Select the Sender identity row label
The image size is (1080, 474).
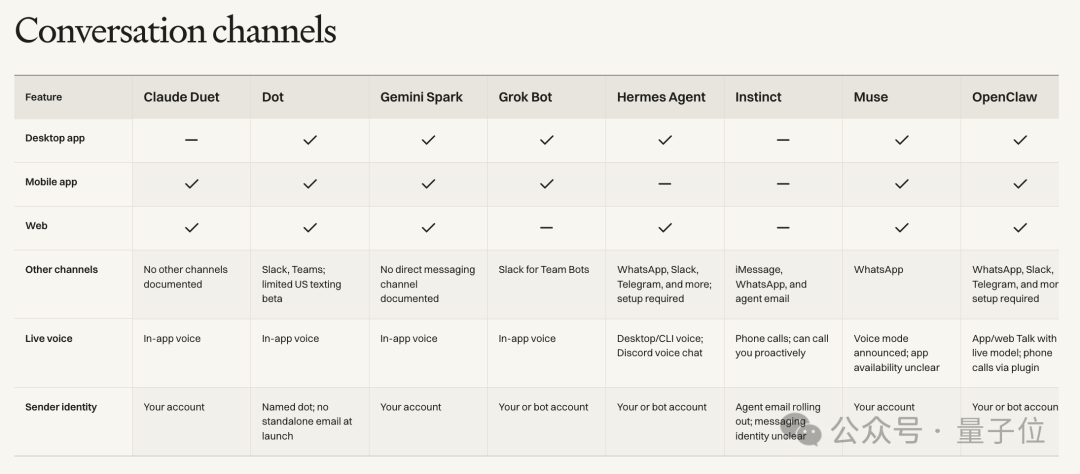[61, 407]
